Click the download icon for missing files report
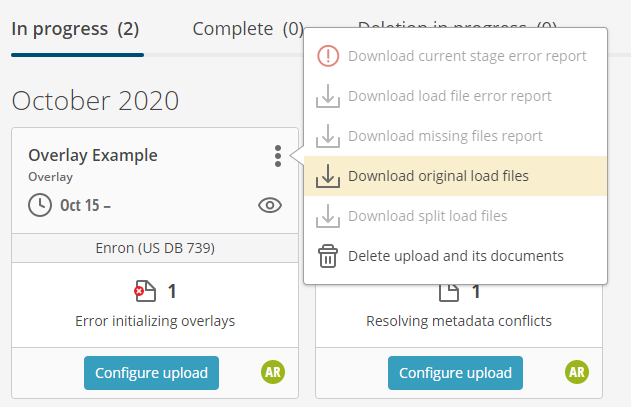The width and height of the screenshot is (631, 407). point(328,136)
